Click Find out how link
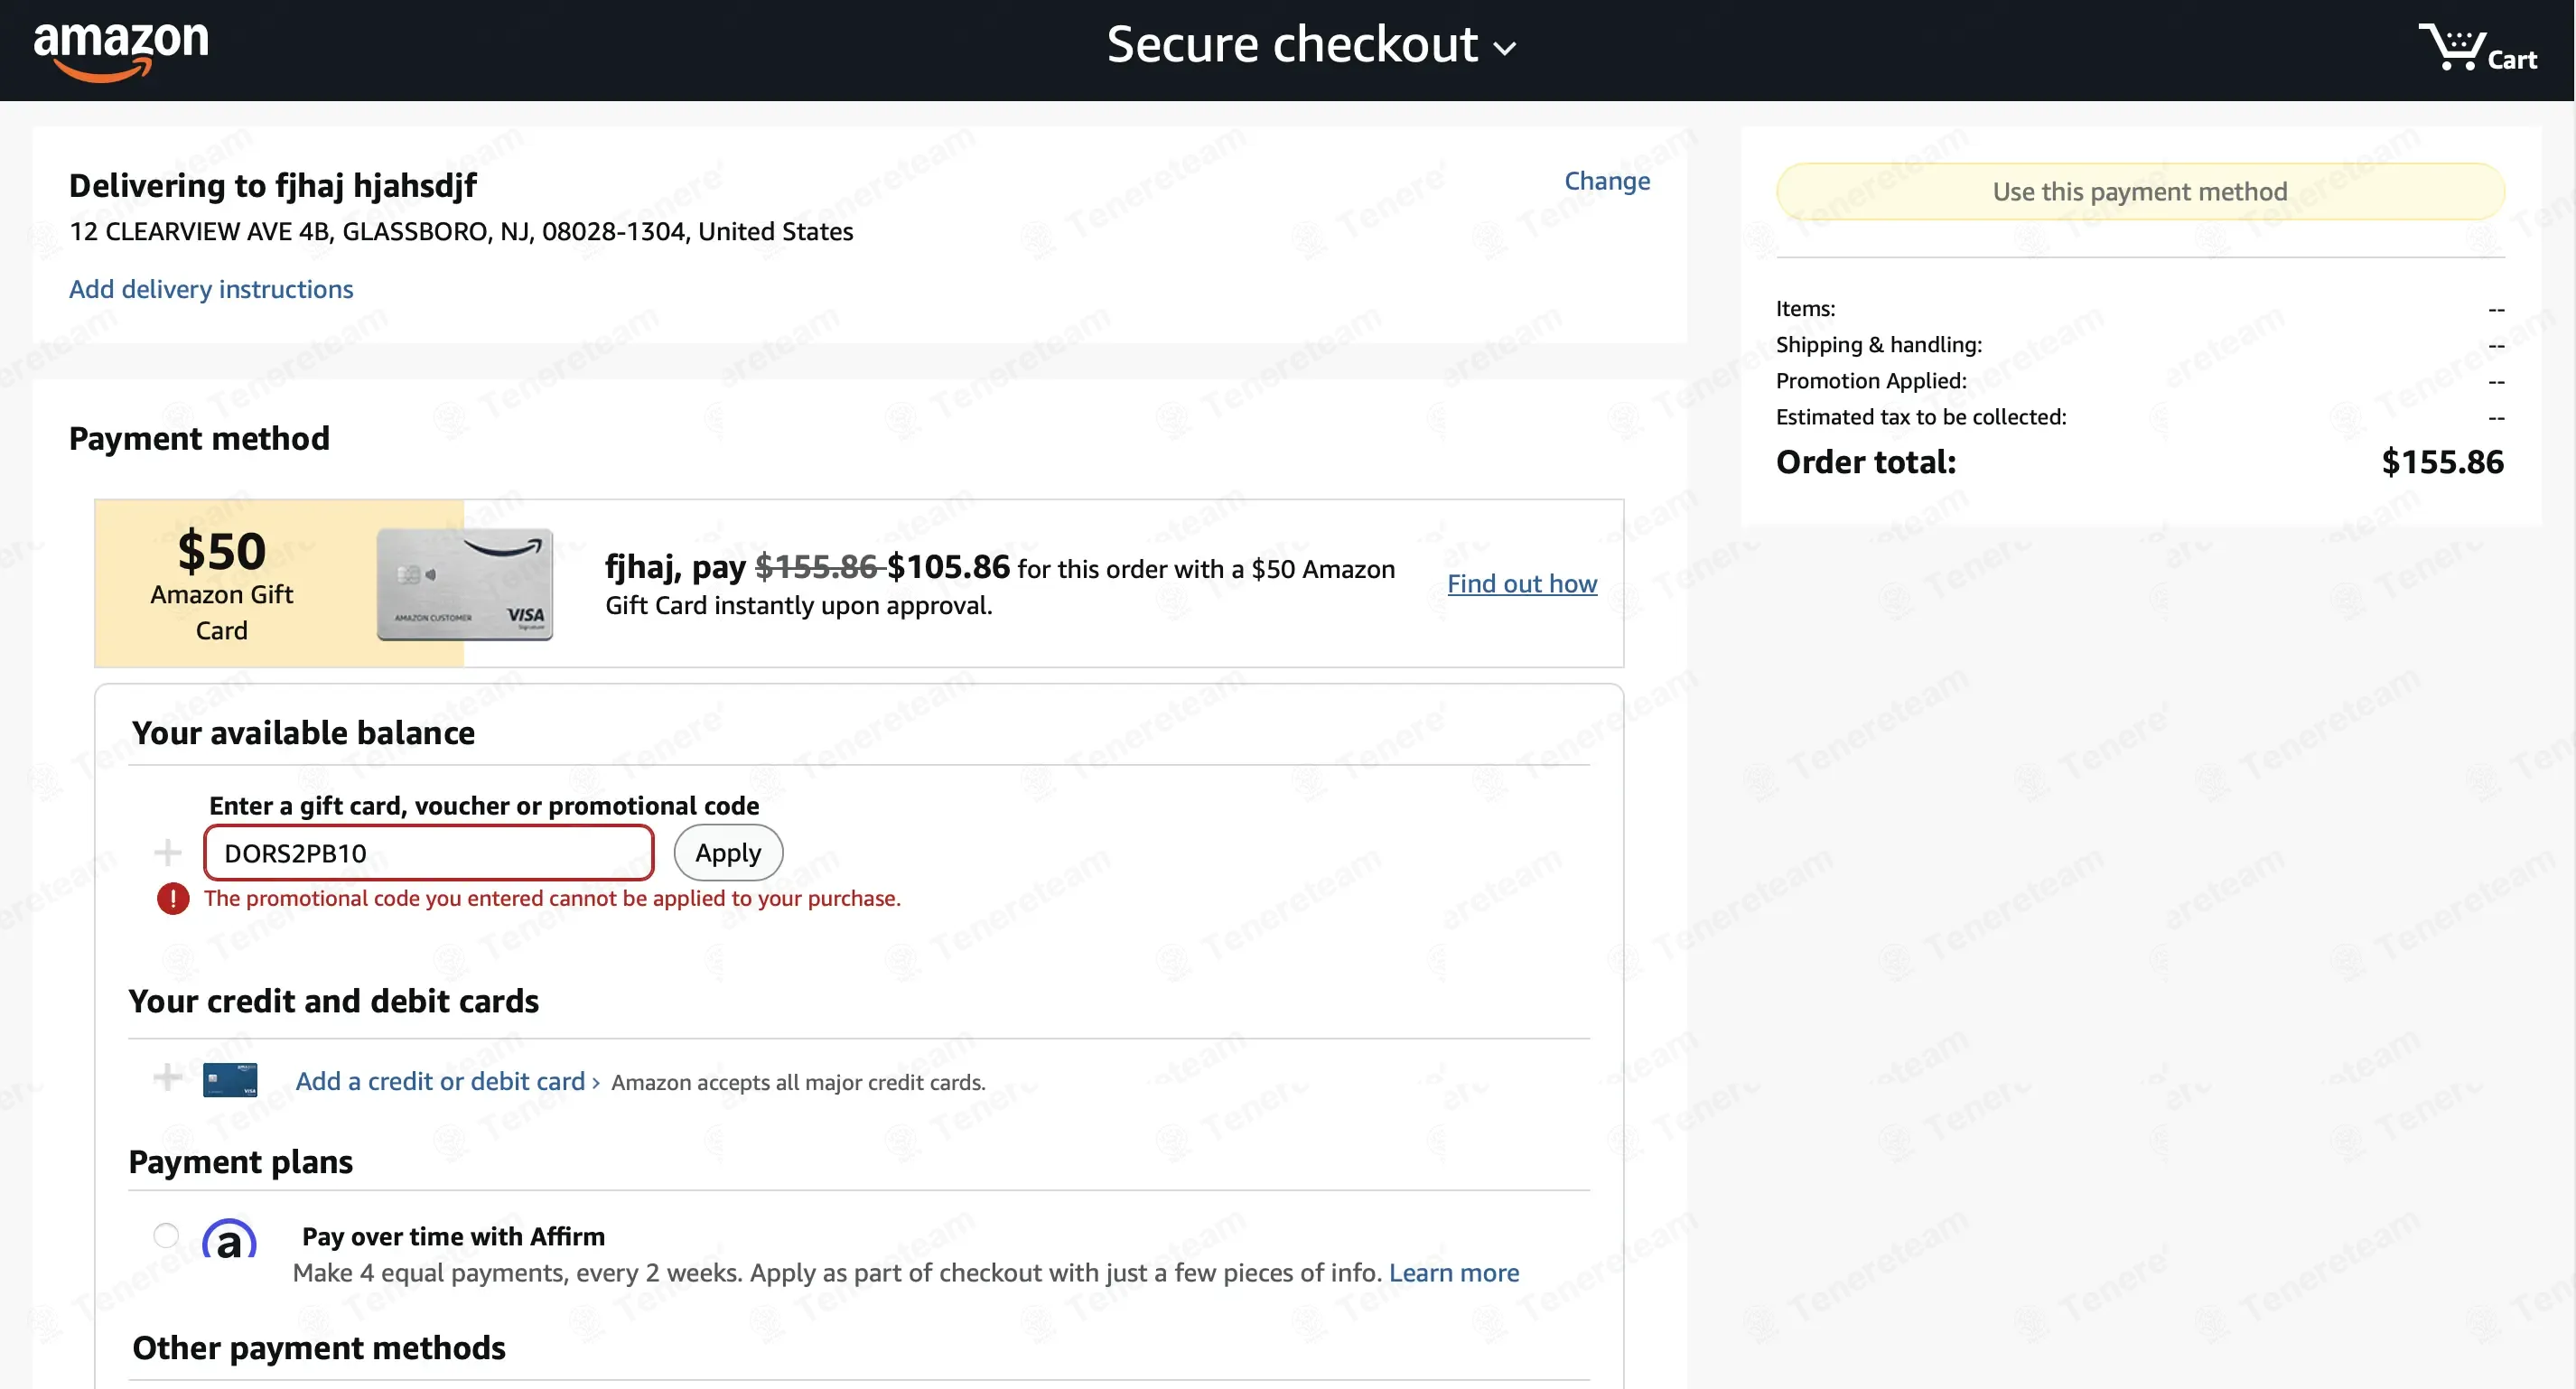 1522,584
